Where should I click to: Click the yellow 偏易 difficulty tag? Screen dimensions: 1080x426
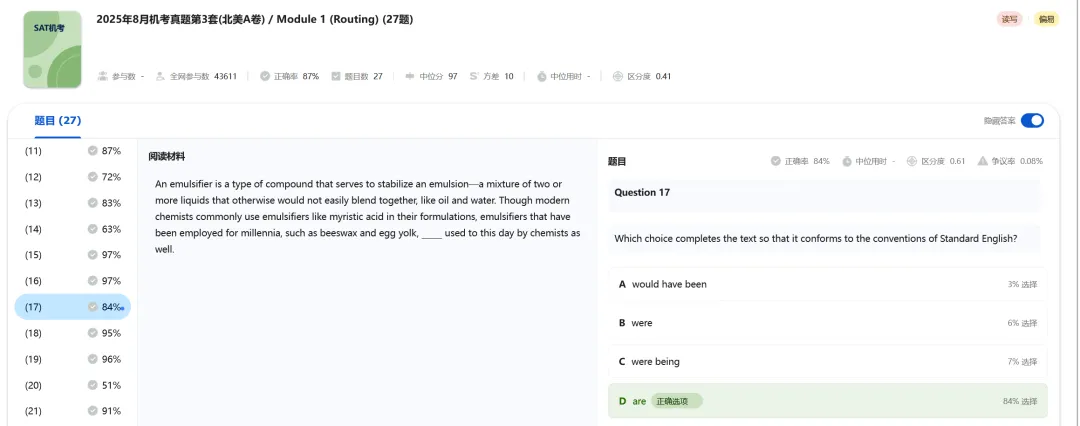(x=1046, y=19)
